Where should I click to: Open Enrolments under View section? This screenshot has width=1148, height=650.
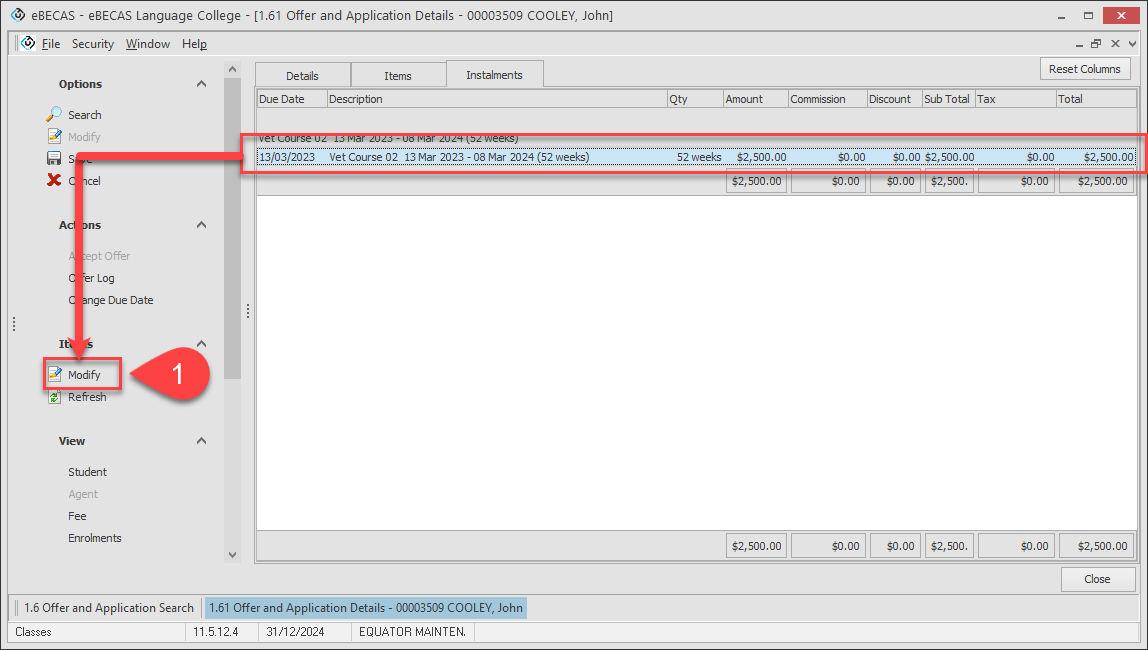click(x=95, y=538)
